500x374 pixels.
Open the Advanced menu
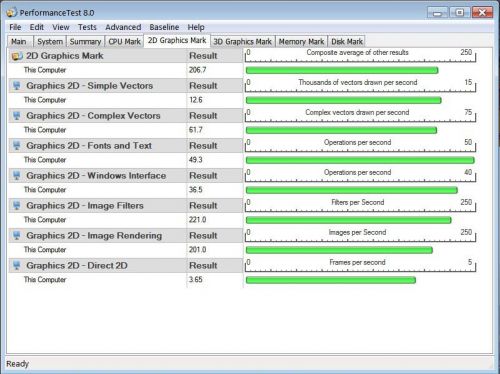123,27
